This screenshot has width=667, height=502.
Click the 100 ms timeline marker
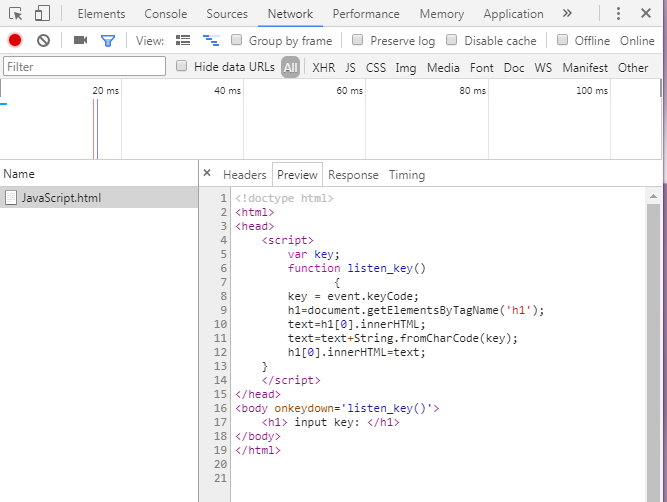click(x=592, y=91)
